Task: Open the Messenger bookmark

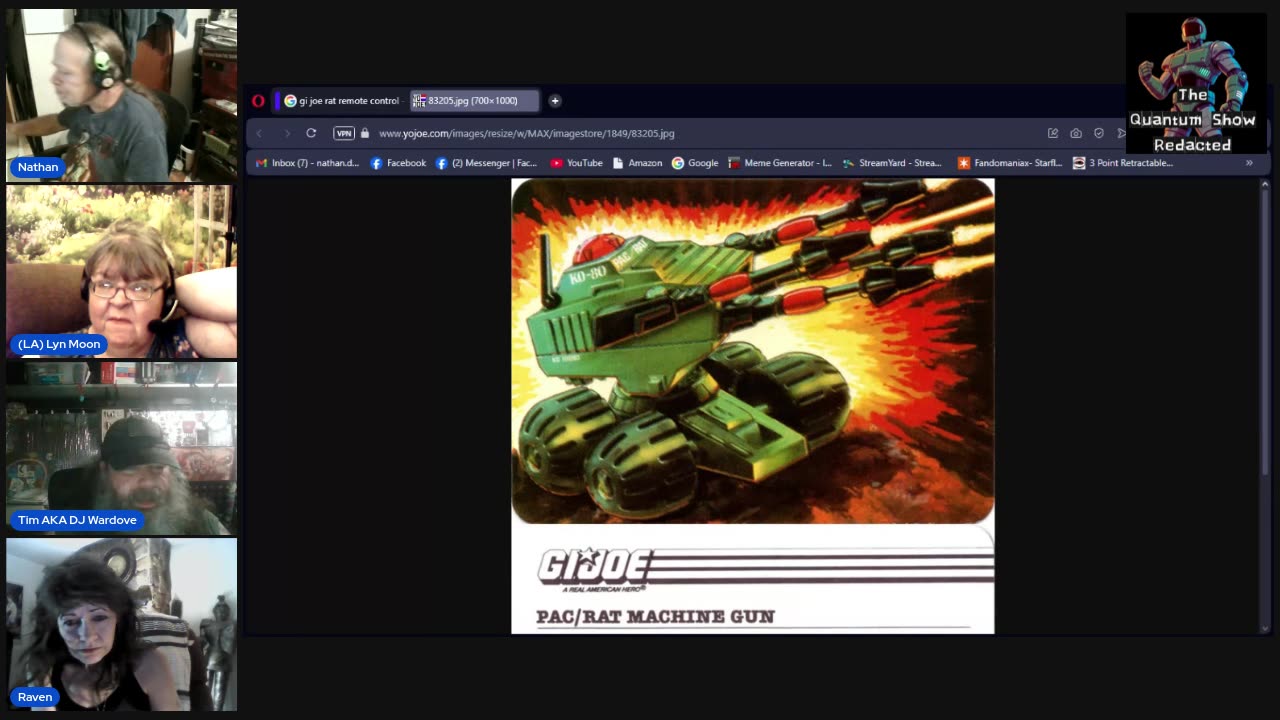Action: 487,163
